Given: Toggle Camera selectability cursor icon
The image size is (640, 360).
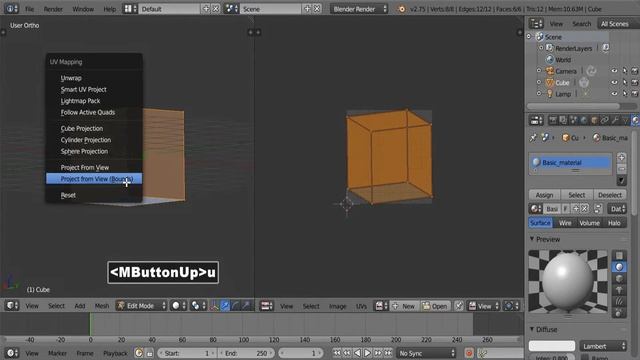Looking at the screenshot, I should [x=624, y=71].
